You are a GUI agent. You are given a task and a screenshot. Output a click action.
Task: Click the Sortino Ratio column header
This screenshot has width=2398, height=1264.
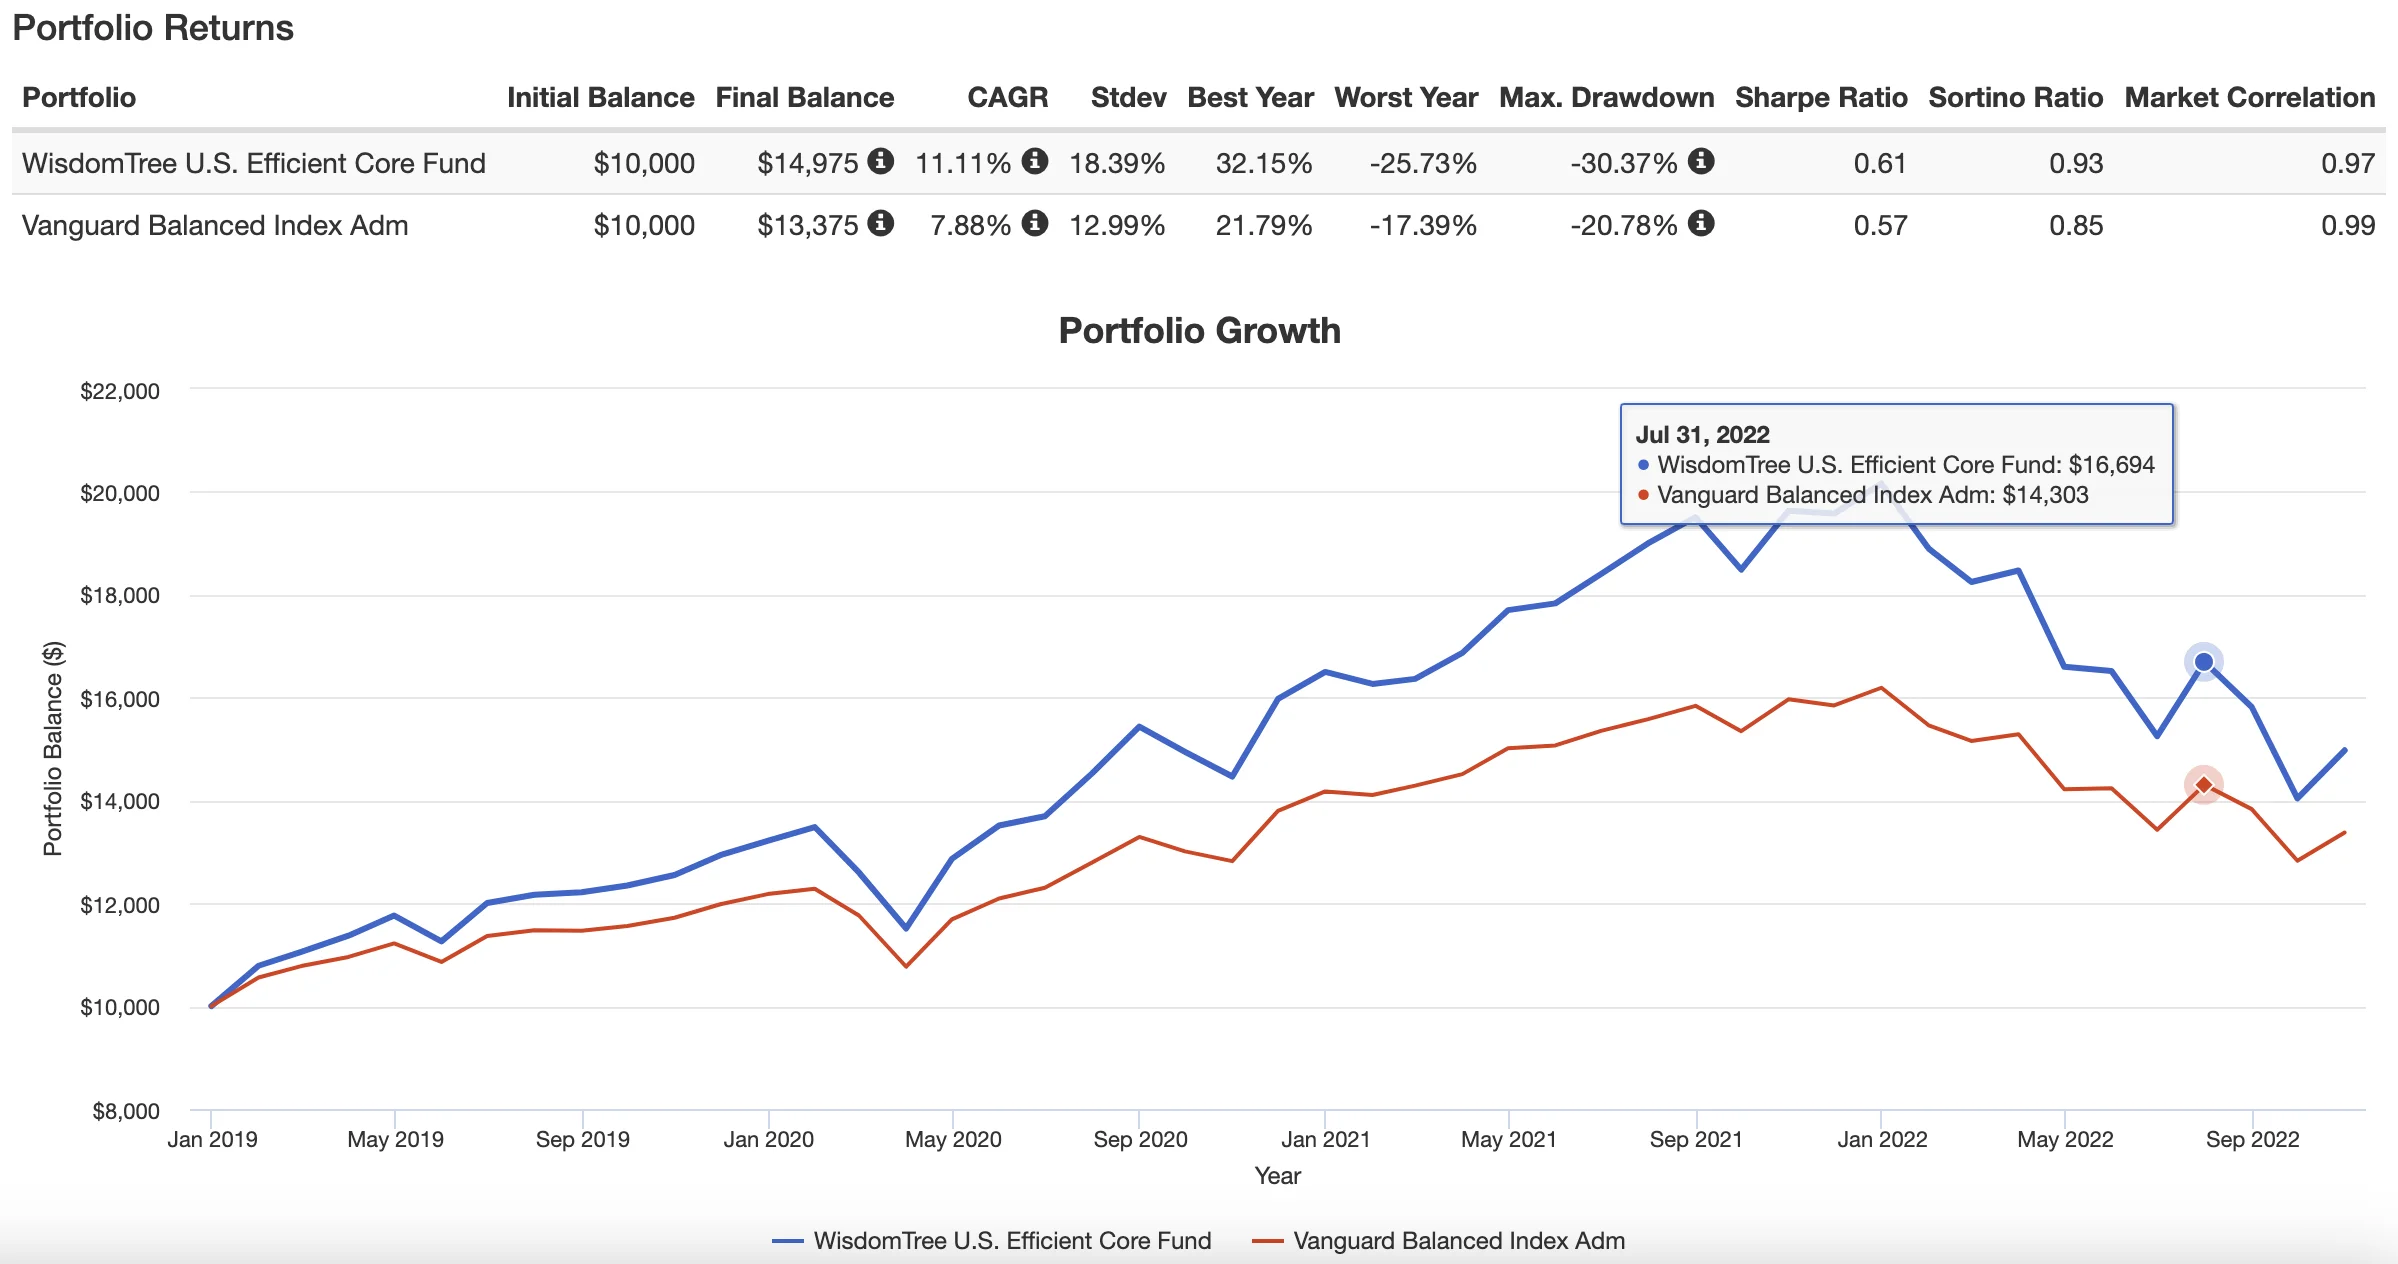2015,98
